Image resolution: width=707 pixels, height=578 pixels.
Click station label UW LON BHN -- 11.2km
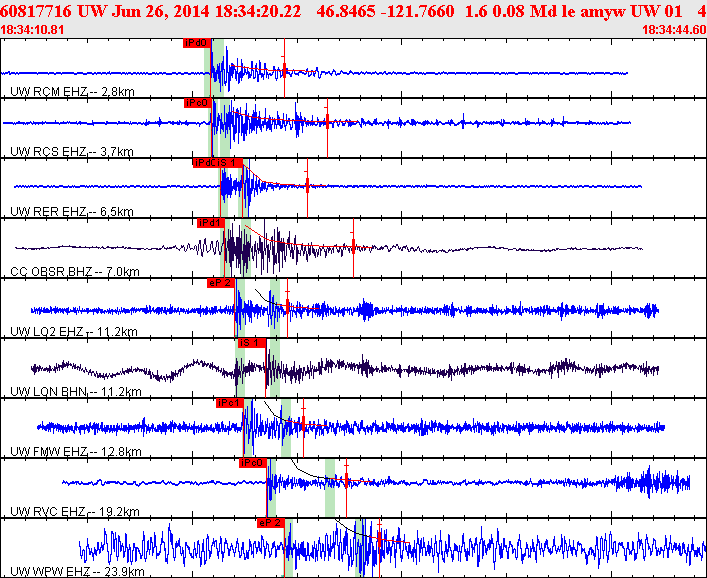[76, 392]
